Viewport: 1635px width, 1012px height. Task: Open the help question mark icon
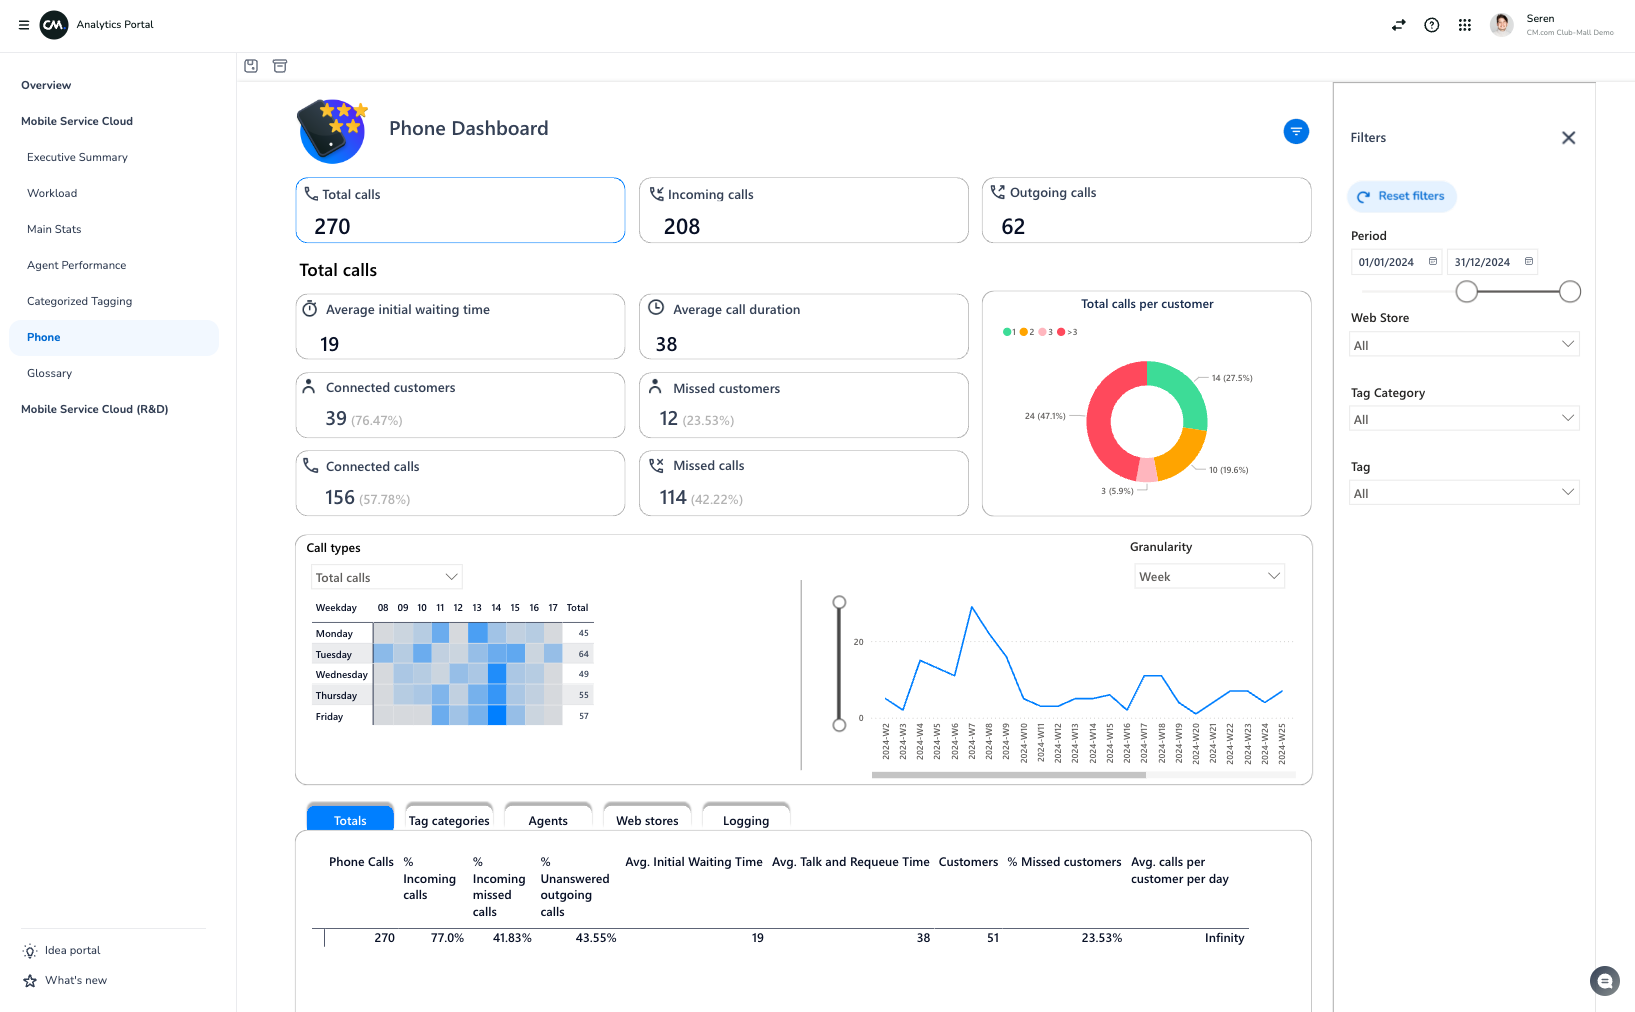pyautogui.click(x=1431, y=25)
